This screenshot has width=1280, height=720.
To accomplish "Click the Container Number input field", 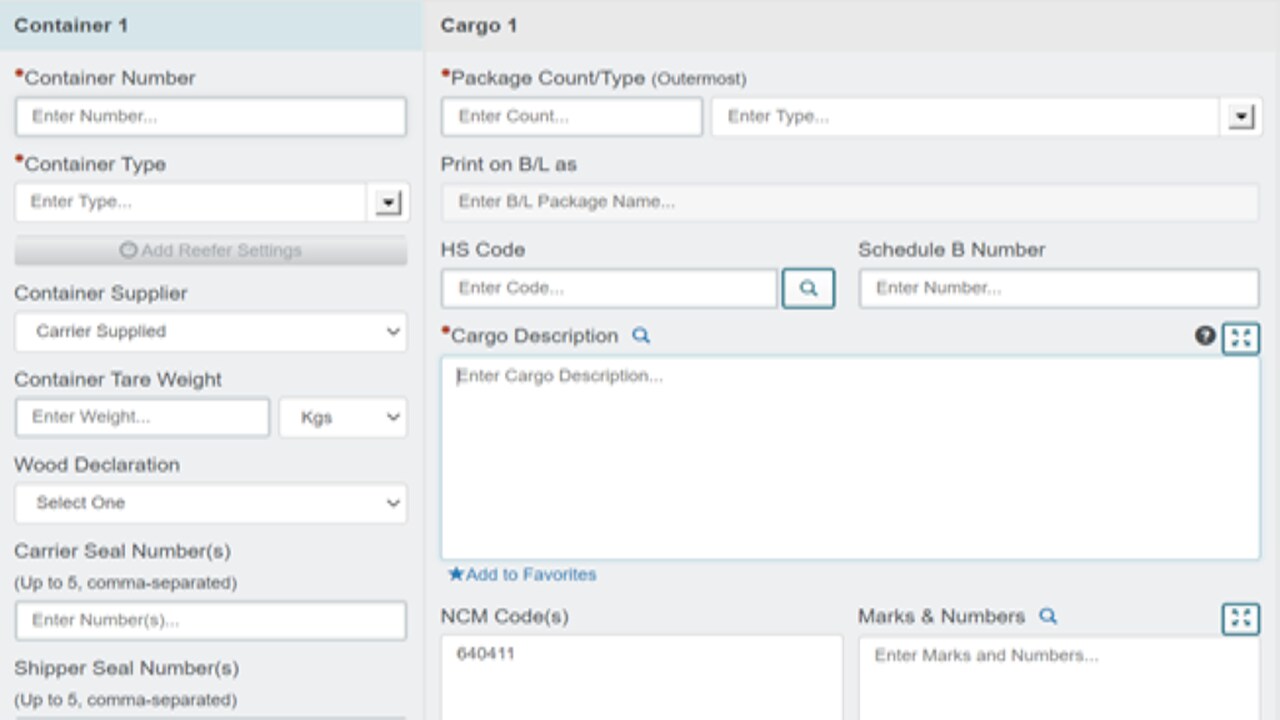I will 210,116.
